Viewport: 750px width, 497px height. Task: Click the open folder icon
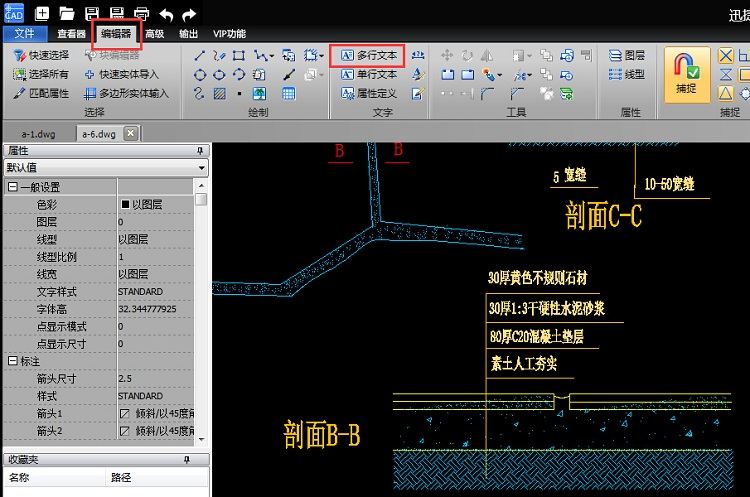(x=67, y=14)
